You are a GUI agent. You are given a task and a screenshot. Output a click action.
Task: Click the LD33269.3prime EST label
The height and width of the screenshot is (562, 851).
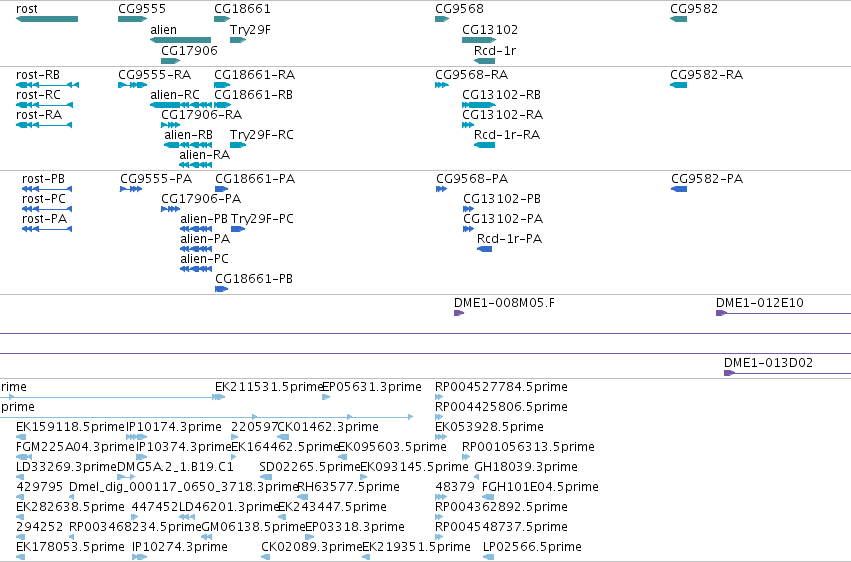[67, 467]
